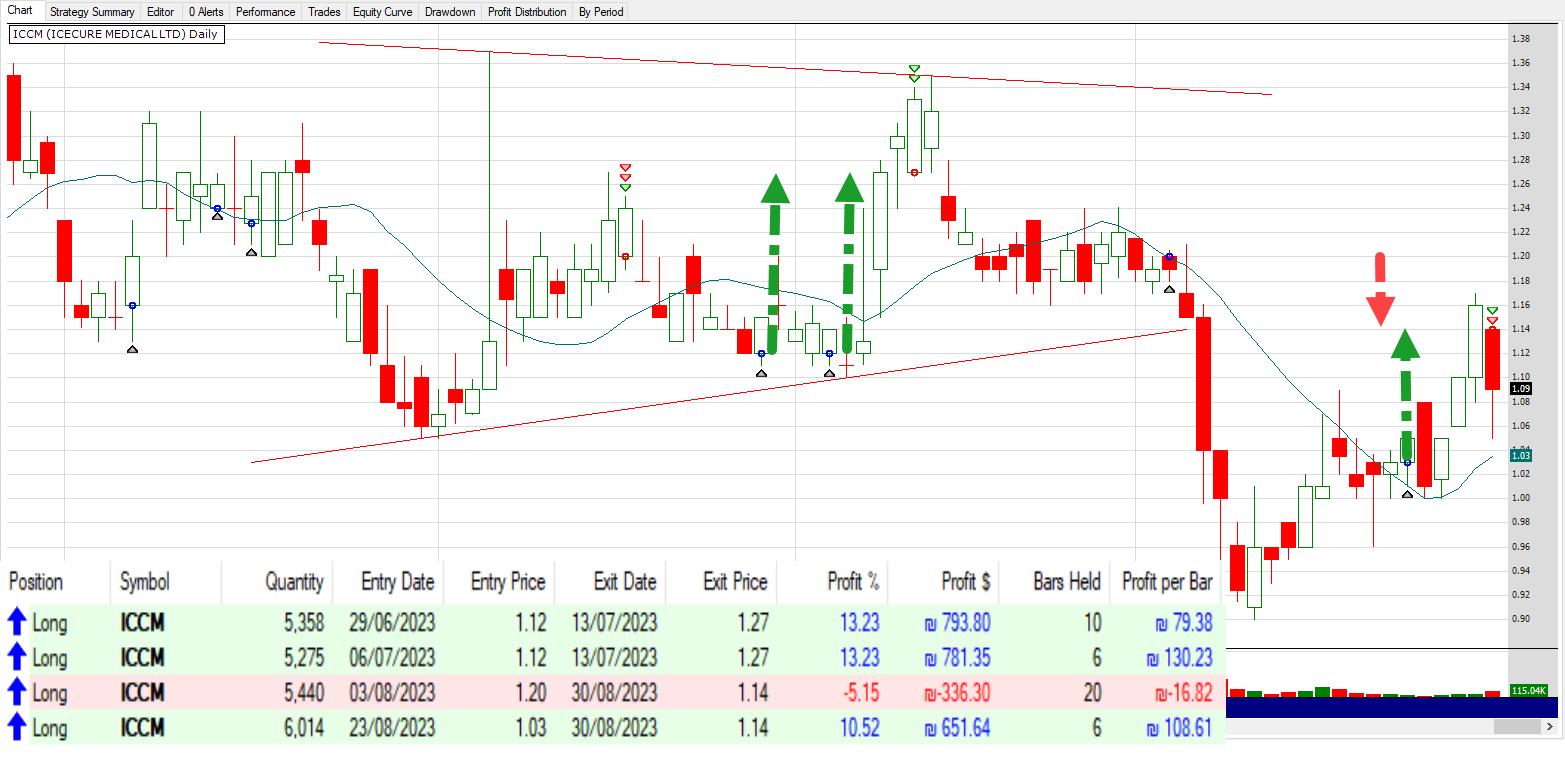Click the Profit per Bar column header

click(x=1167, y=582)
